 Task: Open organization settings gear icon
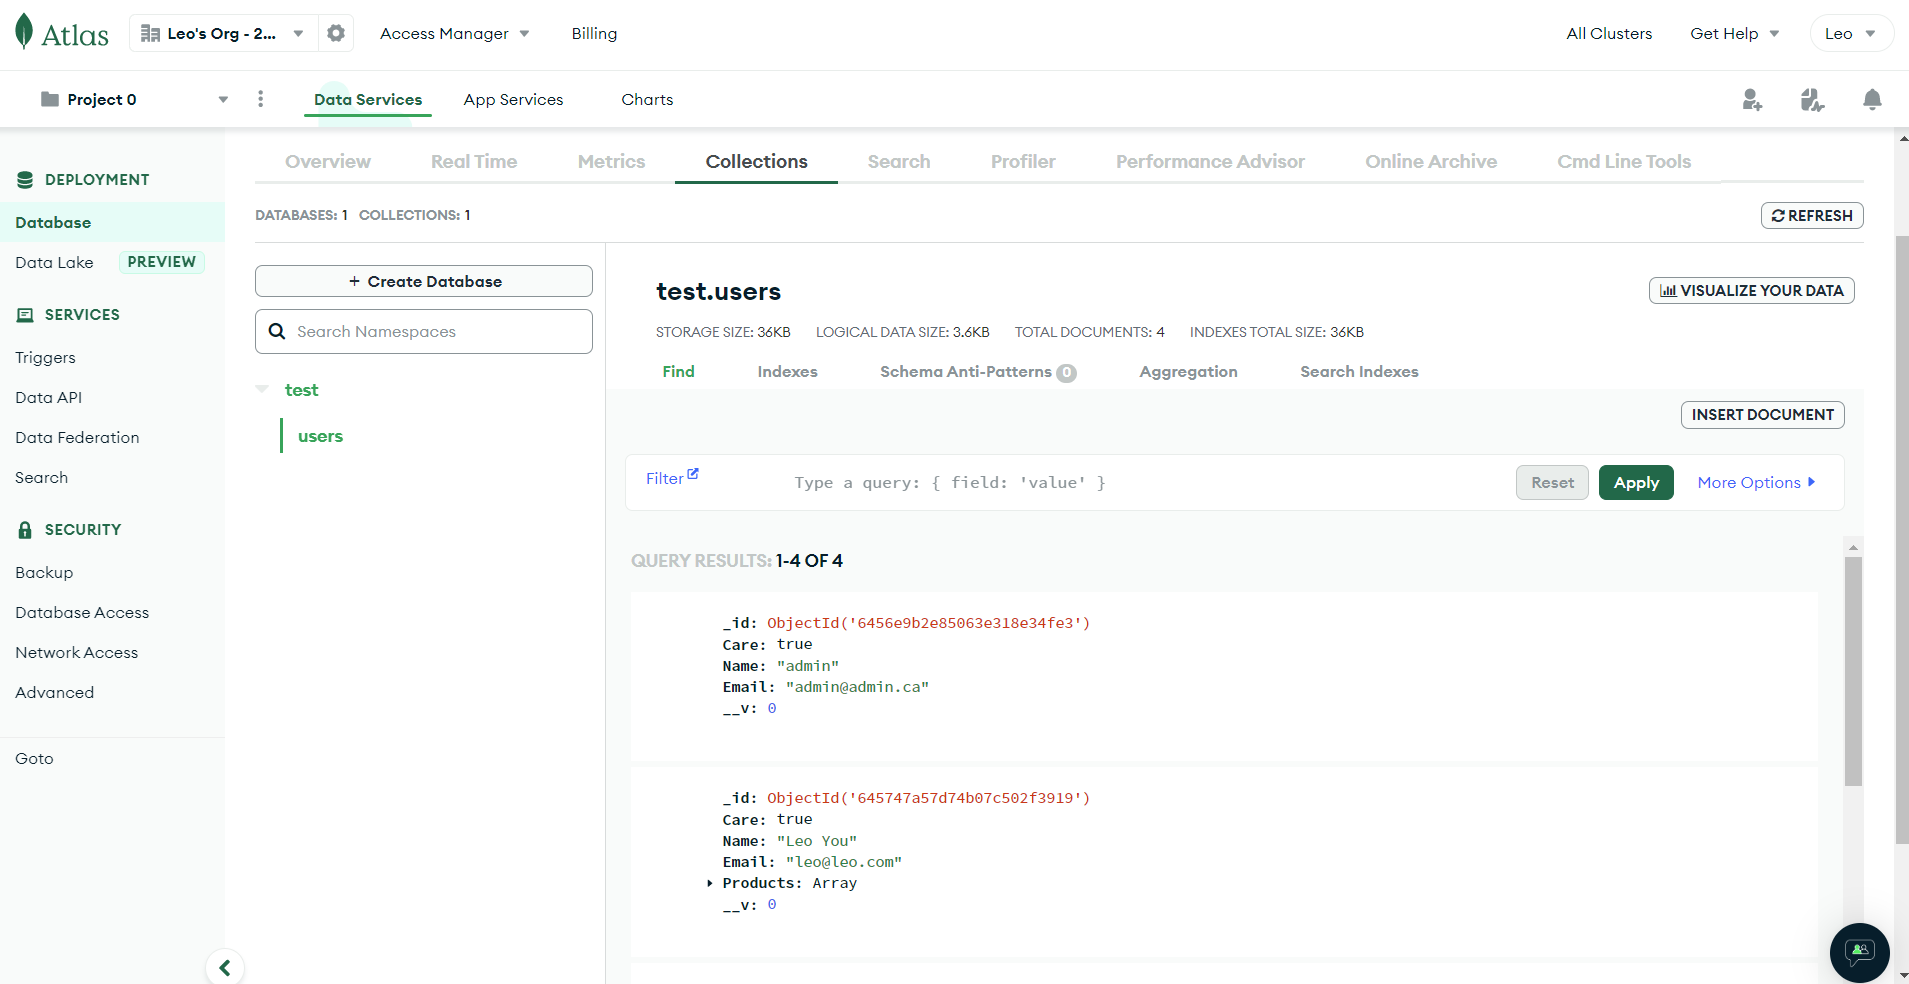[336, 33]
